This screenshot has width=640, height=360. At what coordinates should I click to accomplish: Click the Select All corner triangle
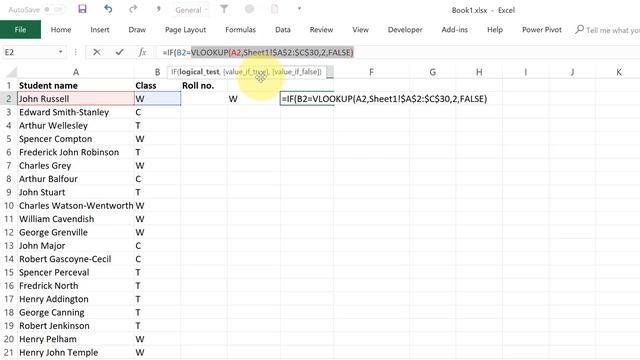(x=11, y=73)
